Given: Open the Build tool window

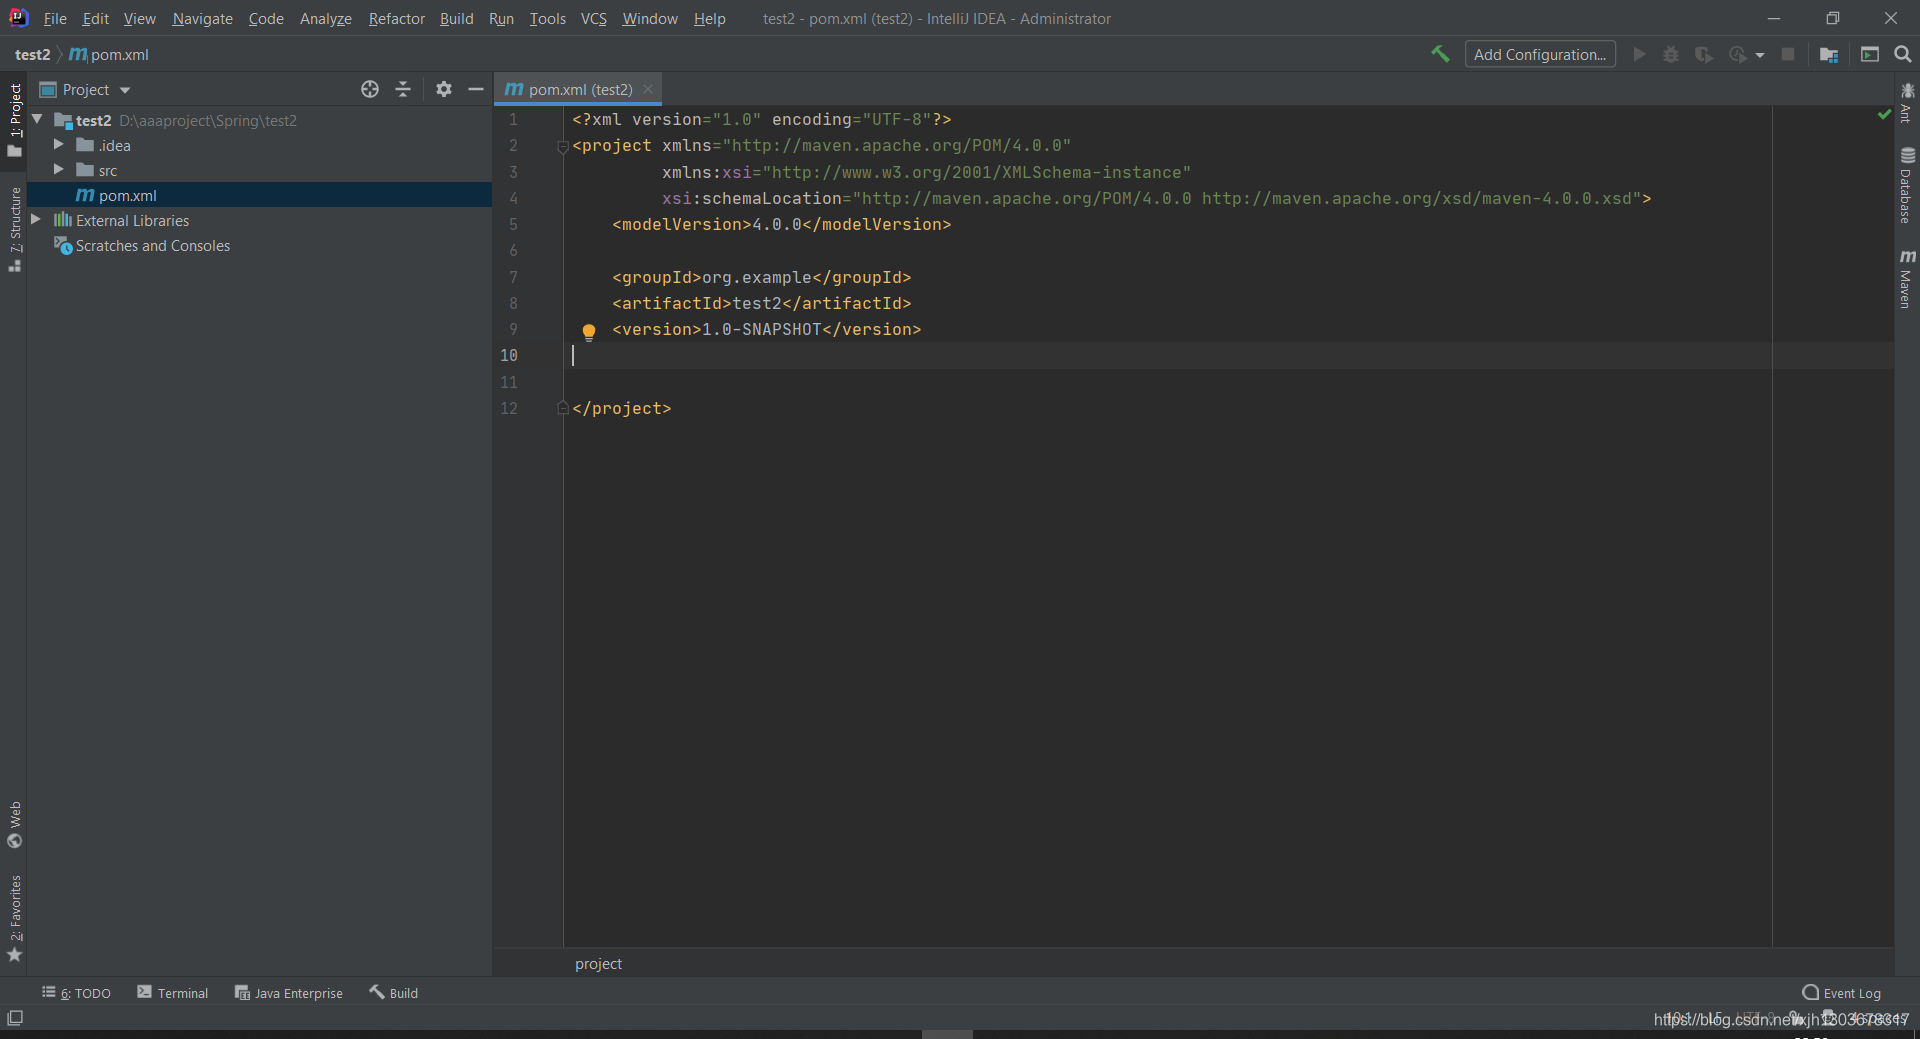Looking at the screenshot, I should (394, 992).
